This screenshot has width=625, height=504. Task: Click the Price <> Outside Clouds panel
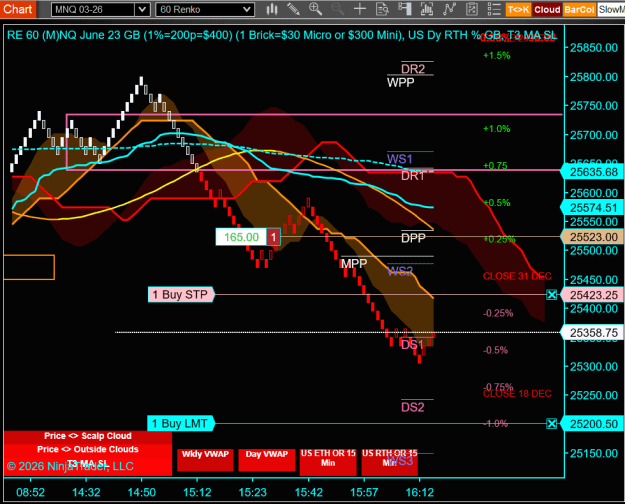[x=88, y=450]
